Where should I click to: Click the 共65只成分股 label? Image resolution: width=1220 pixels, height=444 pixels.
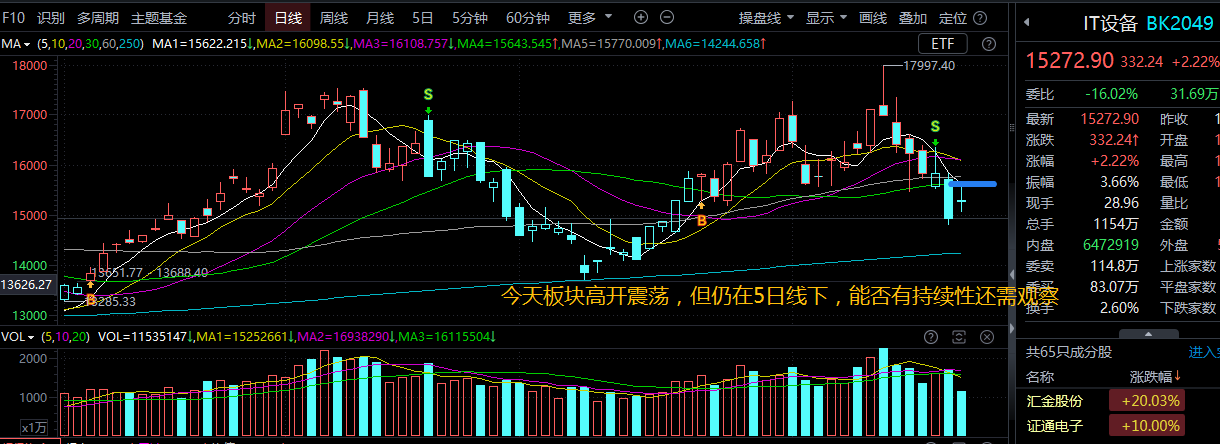pyautogui.click(x=1070, y=351)
